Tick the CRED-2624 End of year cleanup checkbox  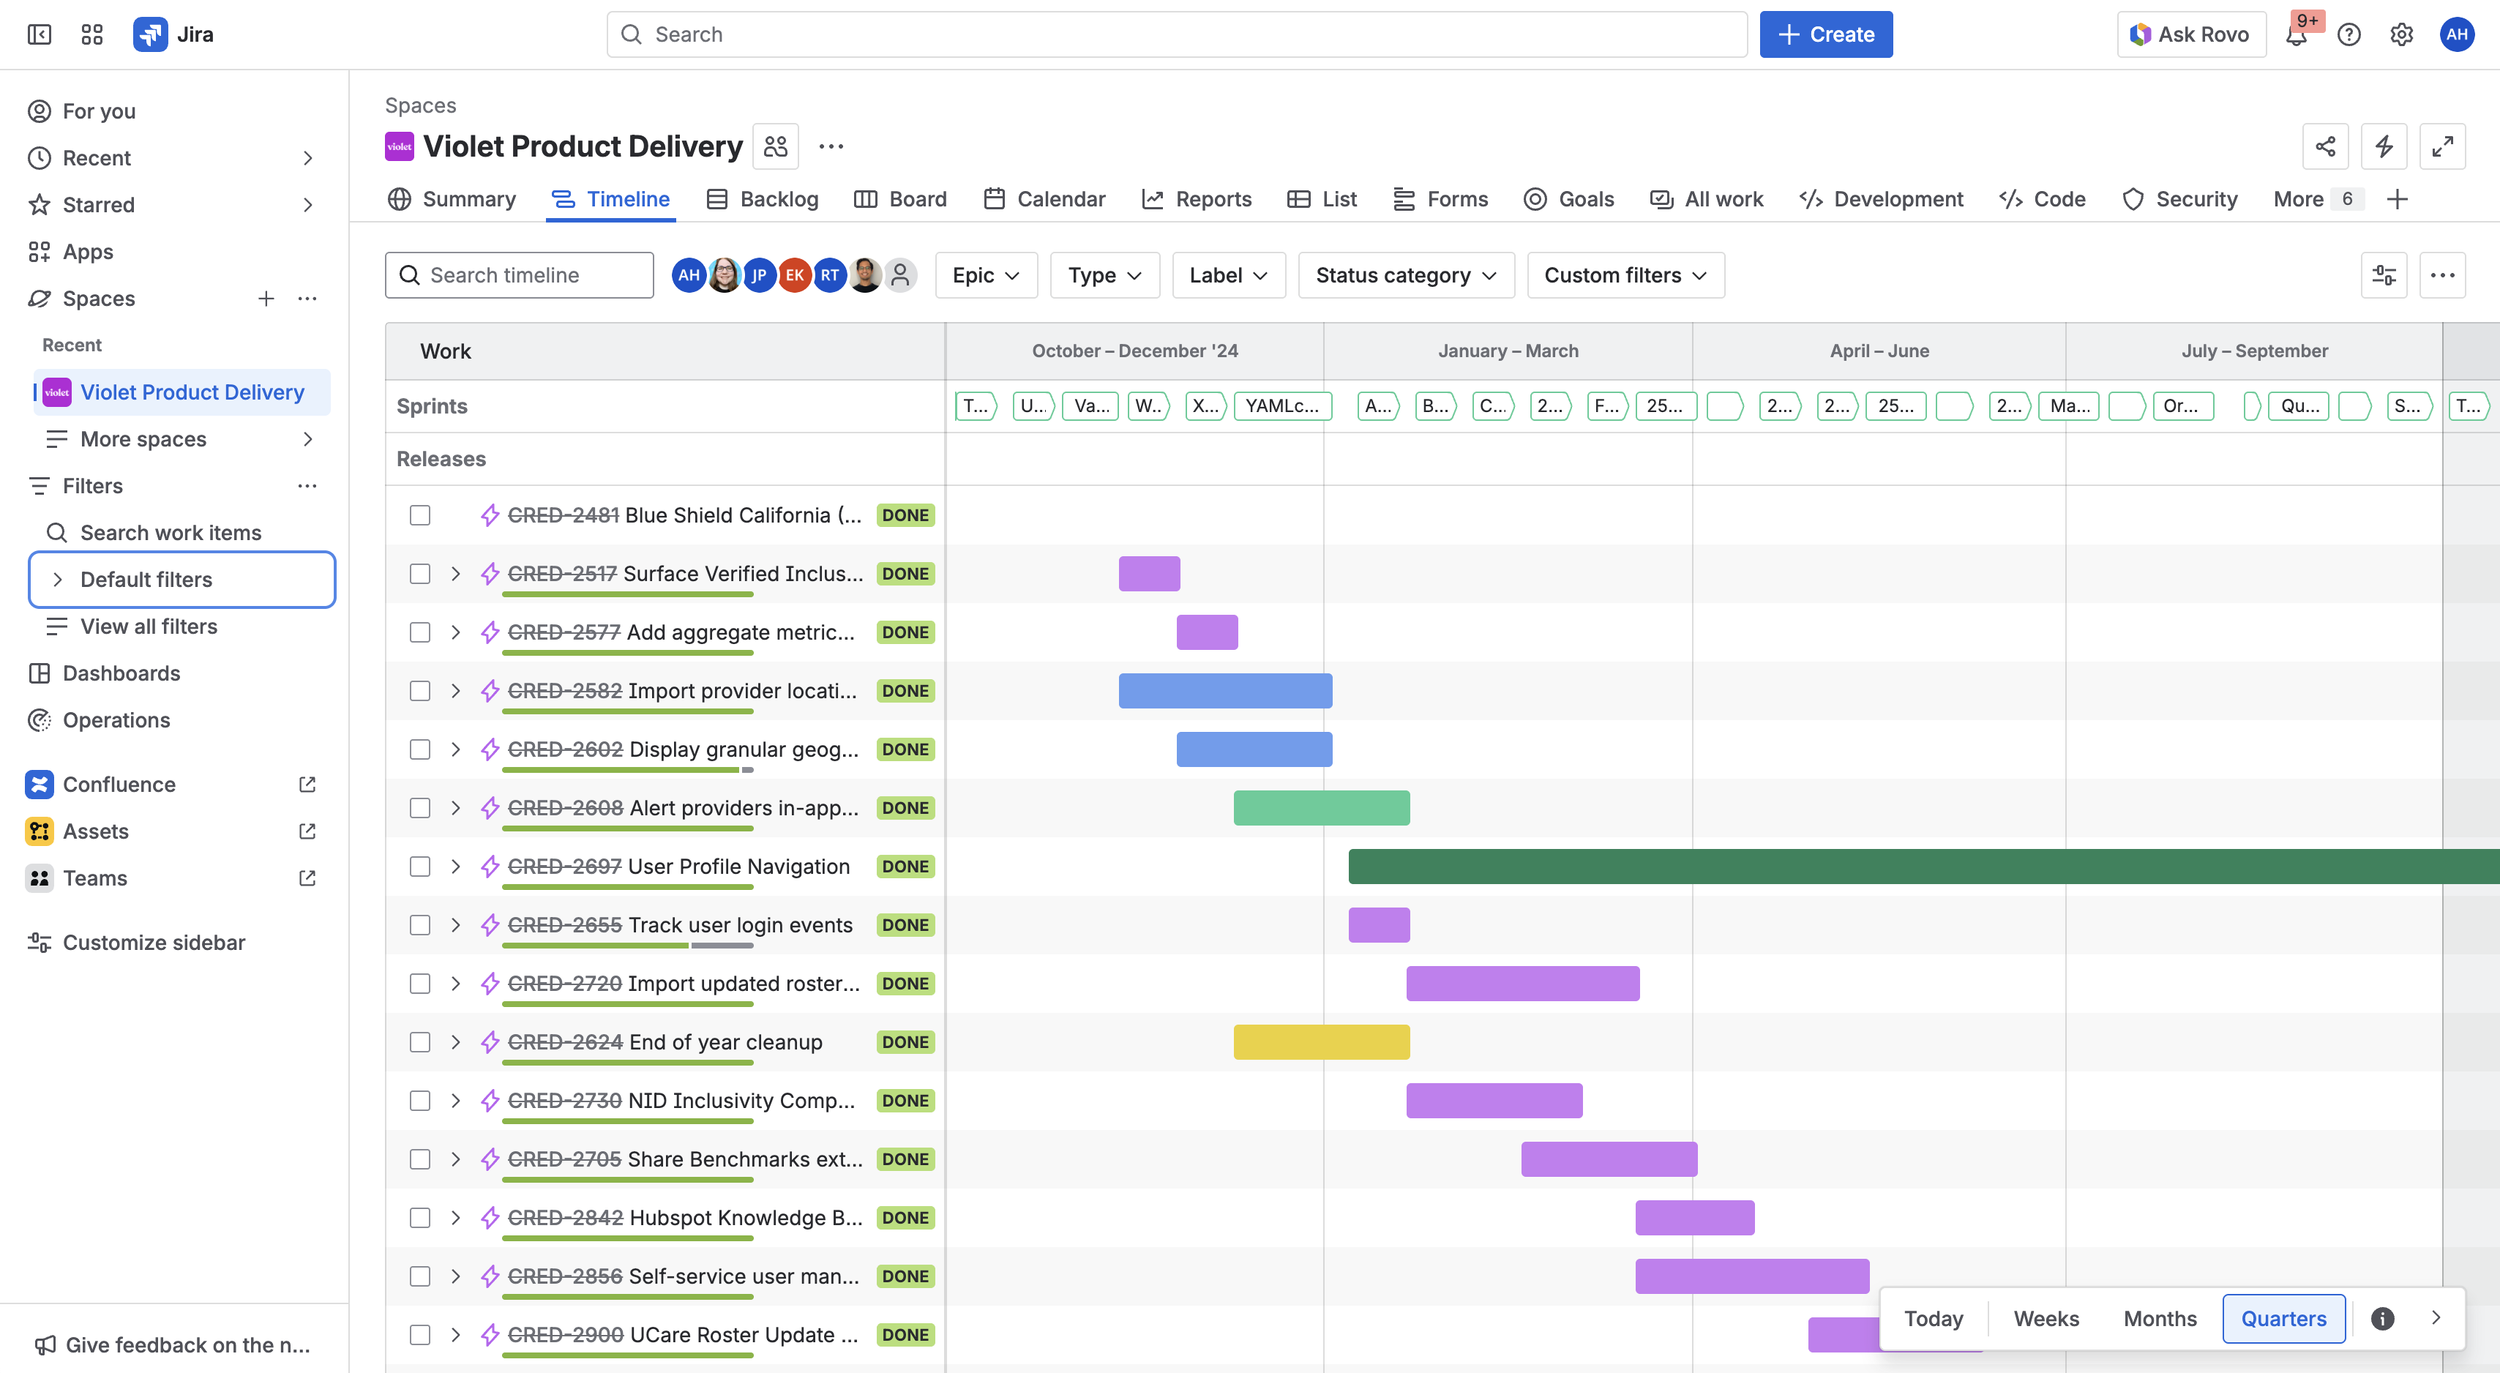click(420, 1042)
